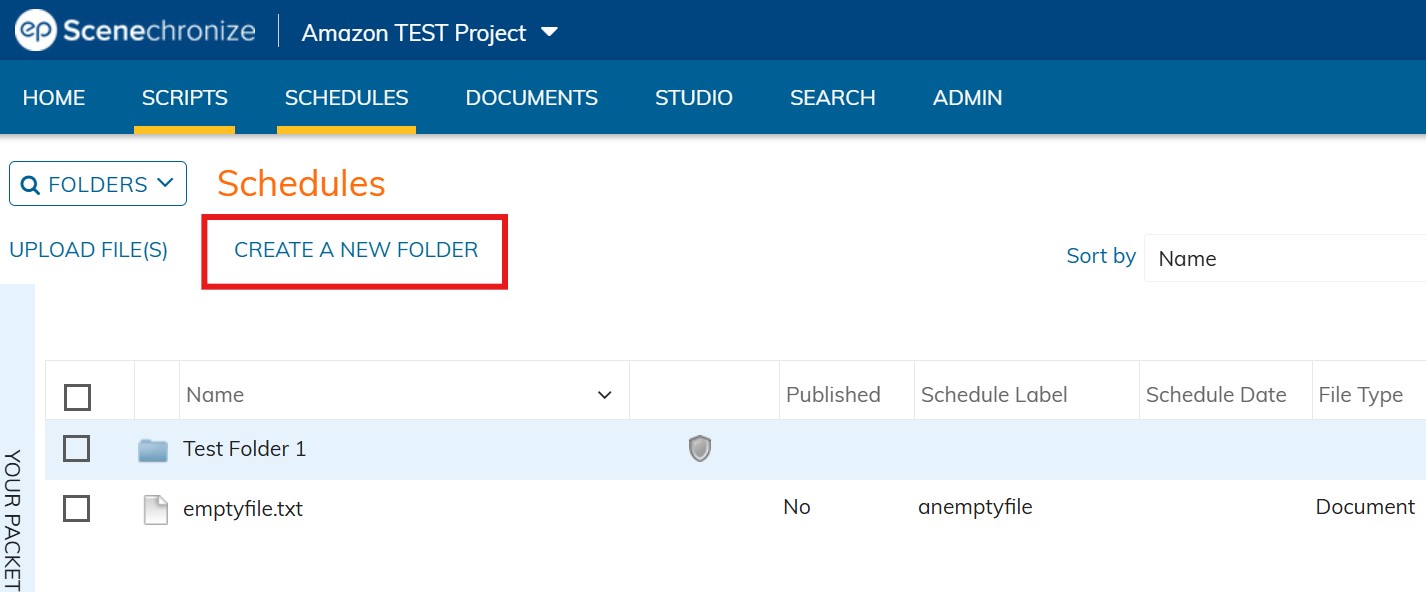Screen dimensions: 1426x592
Task: Expand the FOLDERS search dropdown
Action: [98, 184]
